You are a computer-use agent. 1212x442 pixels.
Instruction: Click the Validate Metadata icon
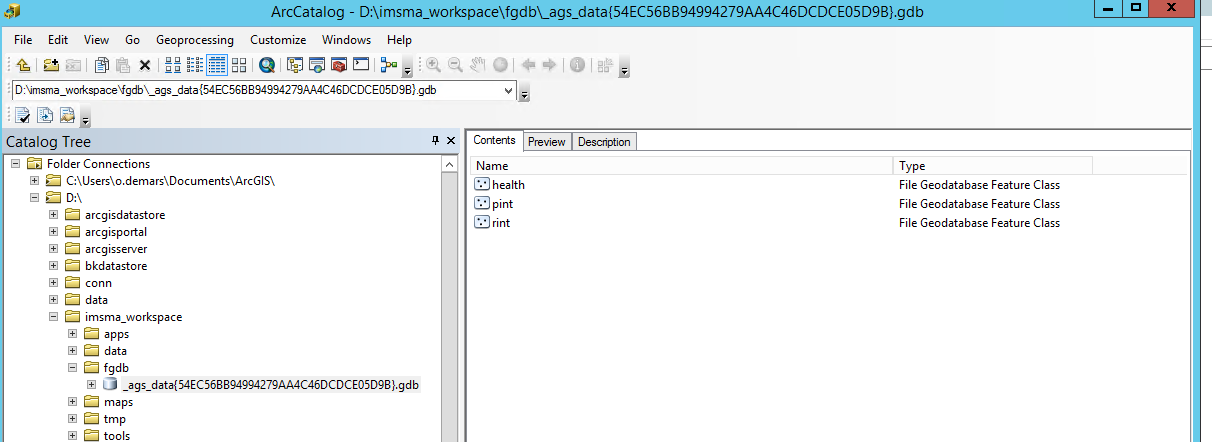click(x=22, y=116)
